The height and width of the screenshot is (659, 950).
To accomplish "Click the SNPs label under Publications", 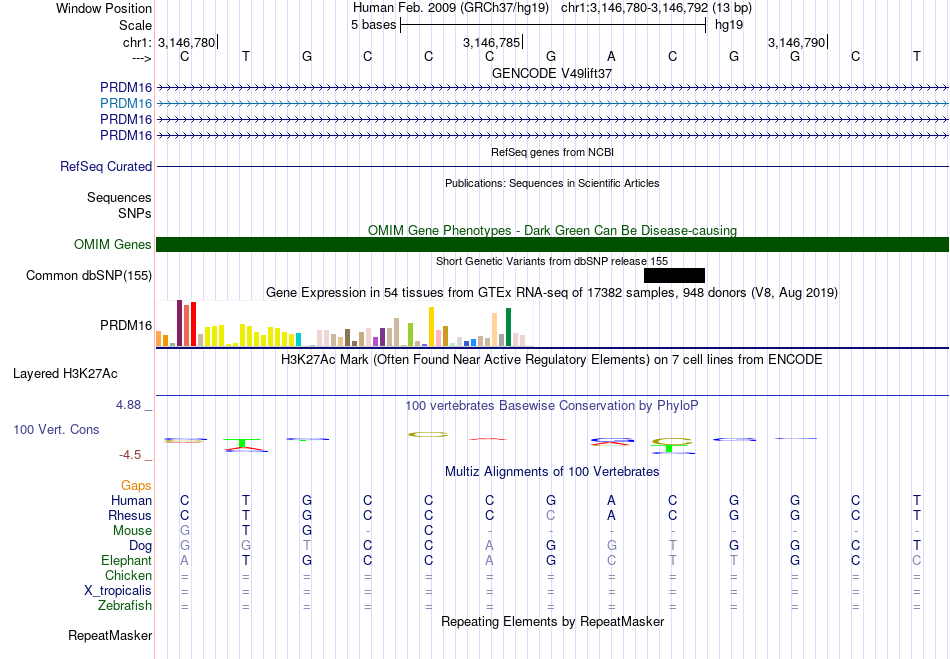I will 135,213.
